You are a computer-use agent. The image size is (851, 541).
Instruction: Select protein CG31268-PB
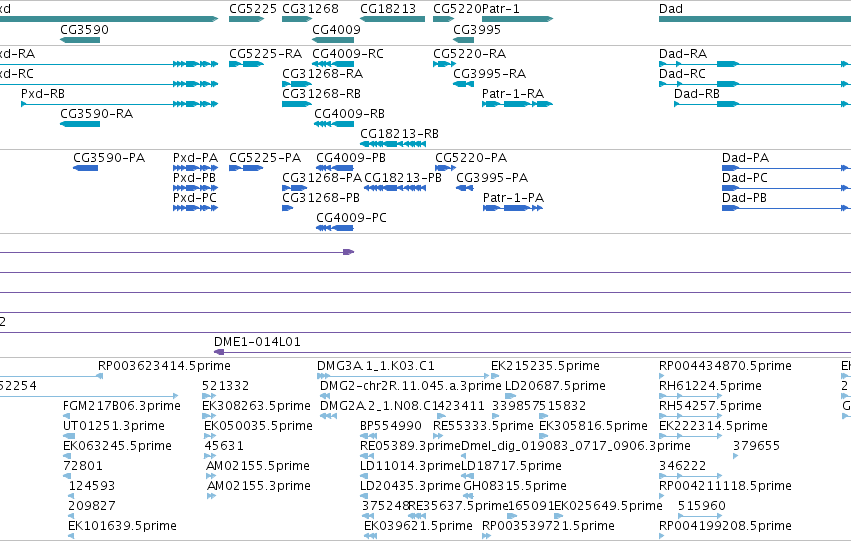pyautogui.click(x=288, y=208)
